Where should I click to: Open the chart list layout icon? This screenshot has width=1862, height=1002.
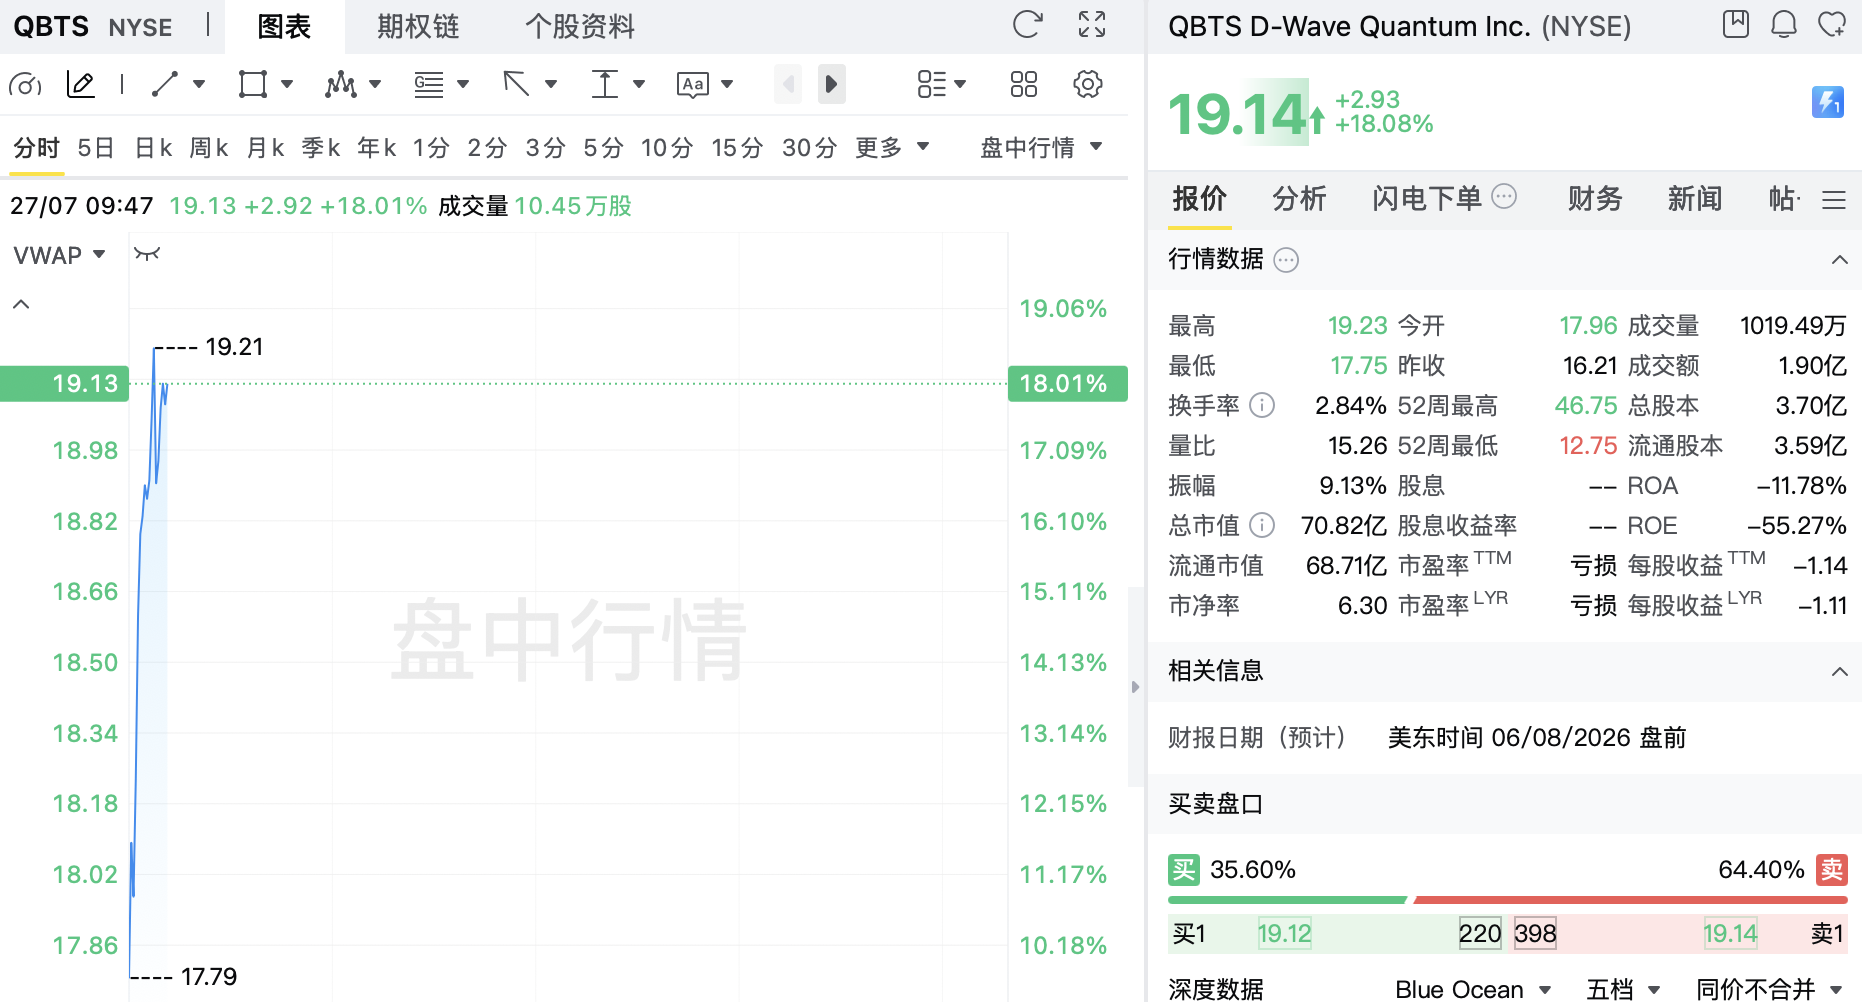(x=931, y=85)
